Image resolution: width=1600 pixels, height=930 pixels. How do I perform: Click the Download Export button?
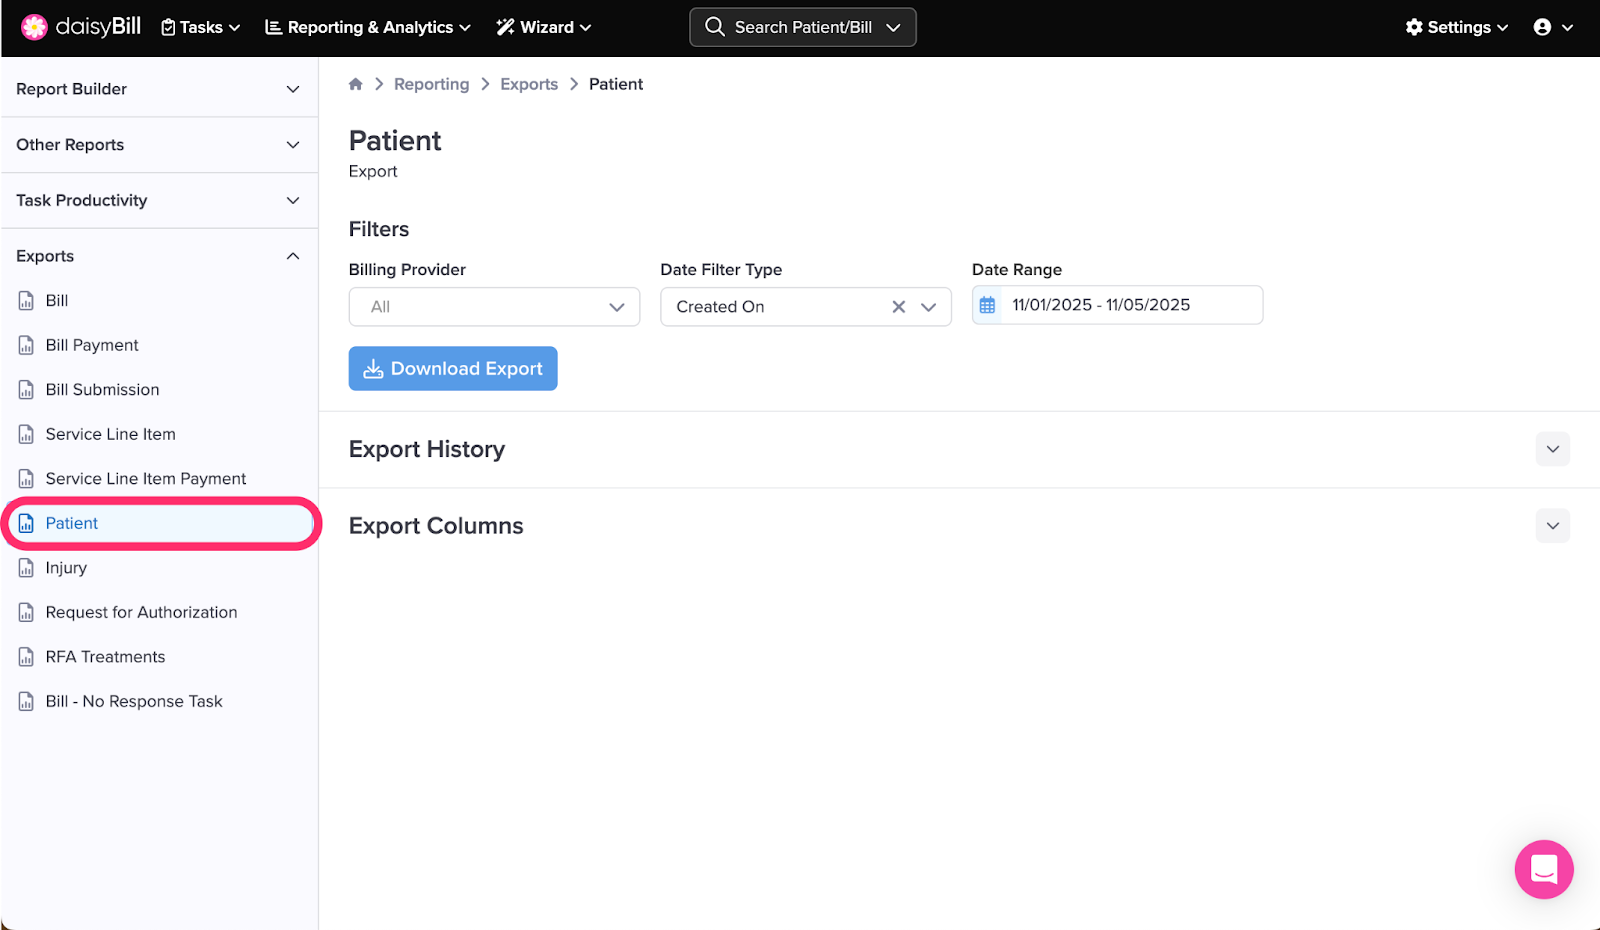pyautogui.click(x=453, y=369)
